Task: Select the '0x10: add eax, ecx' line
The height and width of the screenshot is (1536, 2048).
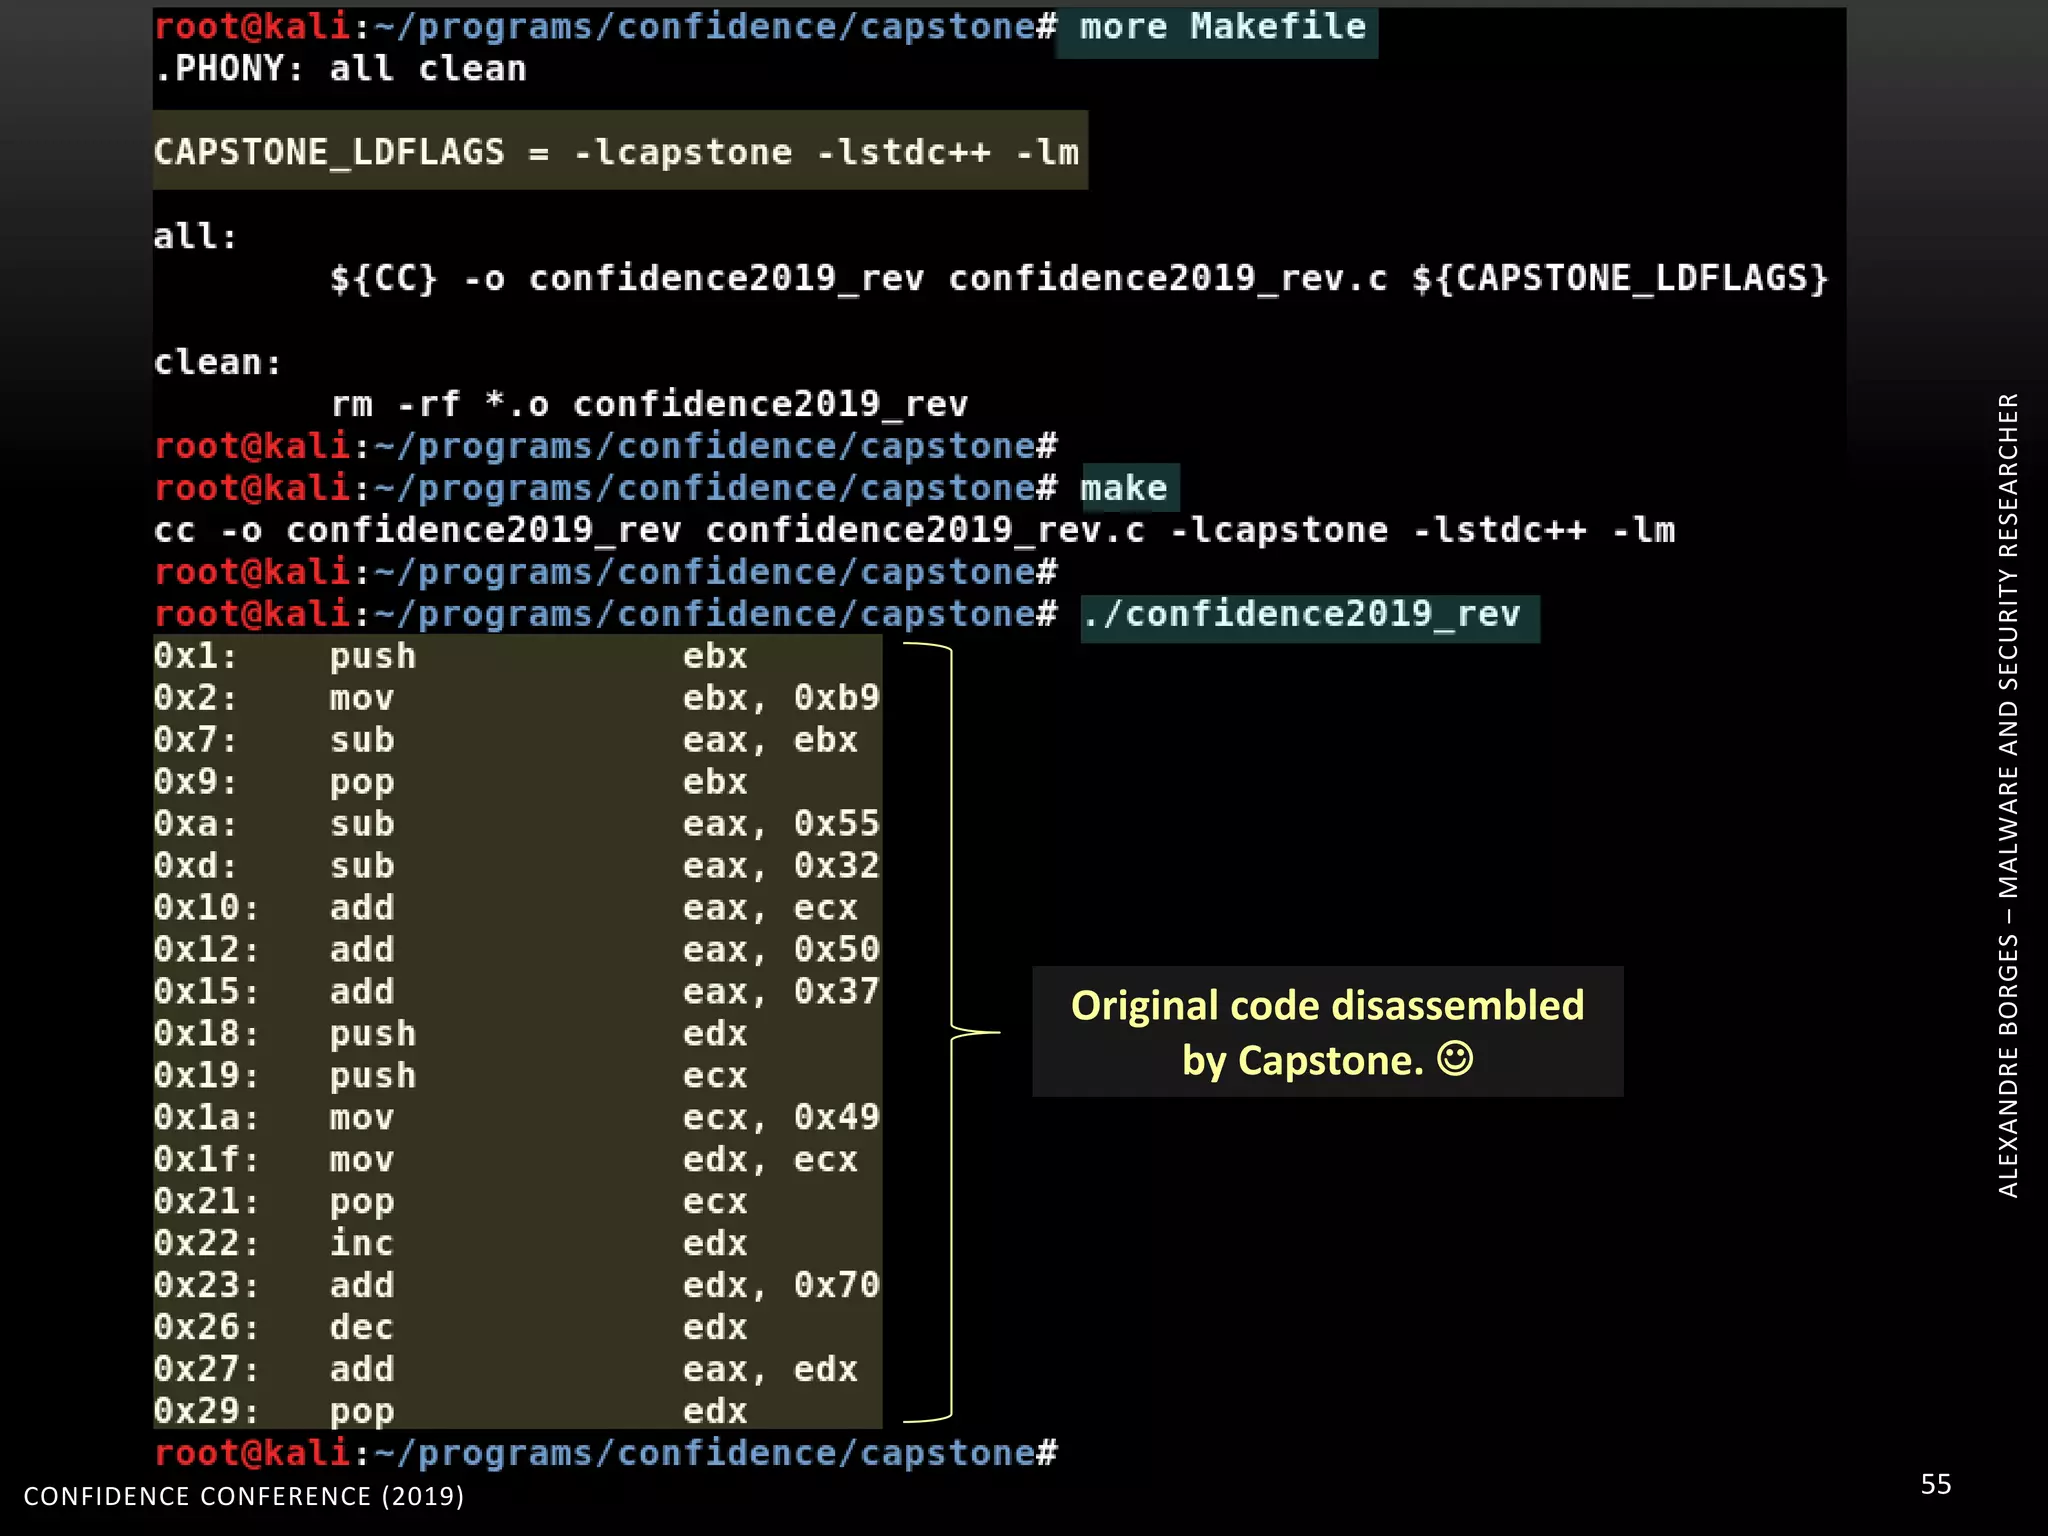Action: coord(506,908)
